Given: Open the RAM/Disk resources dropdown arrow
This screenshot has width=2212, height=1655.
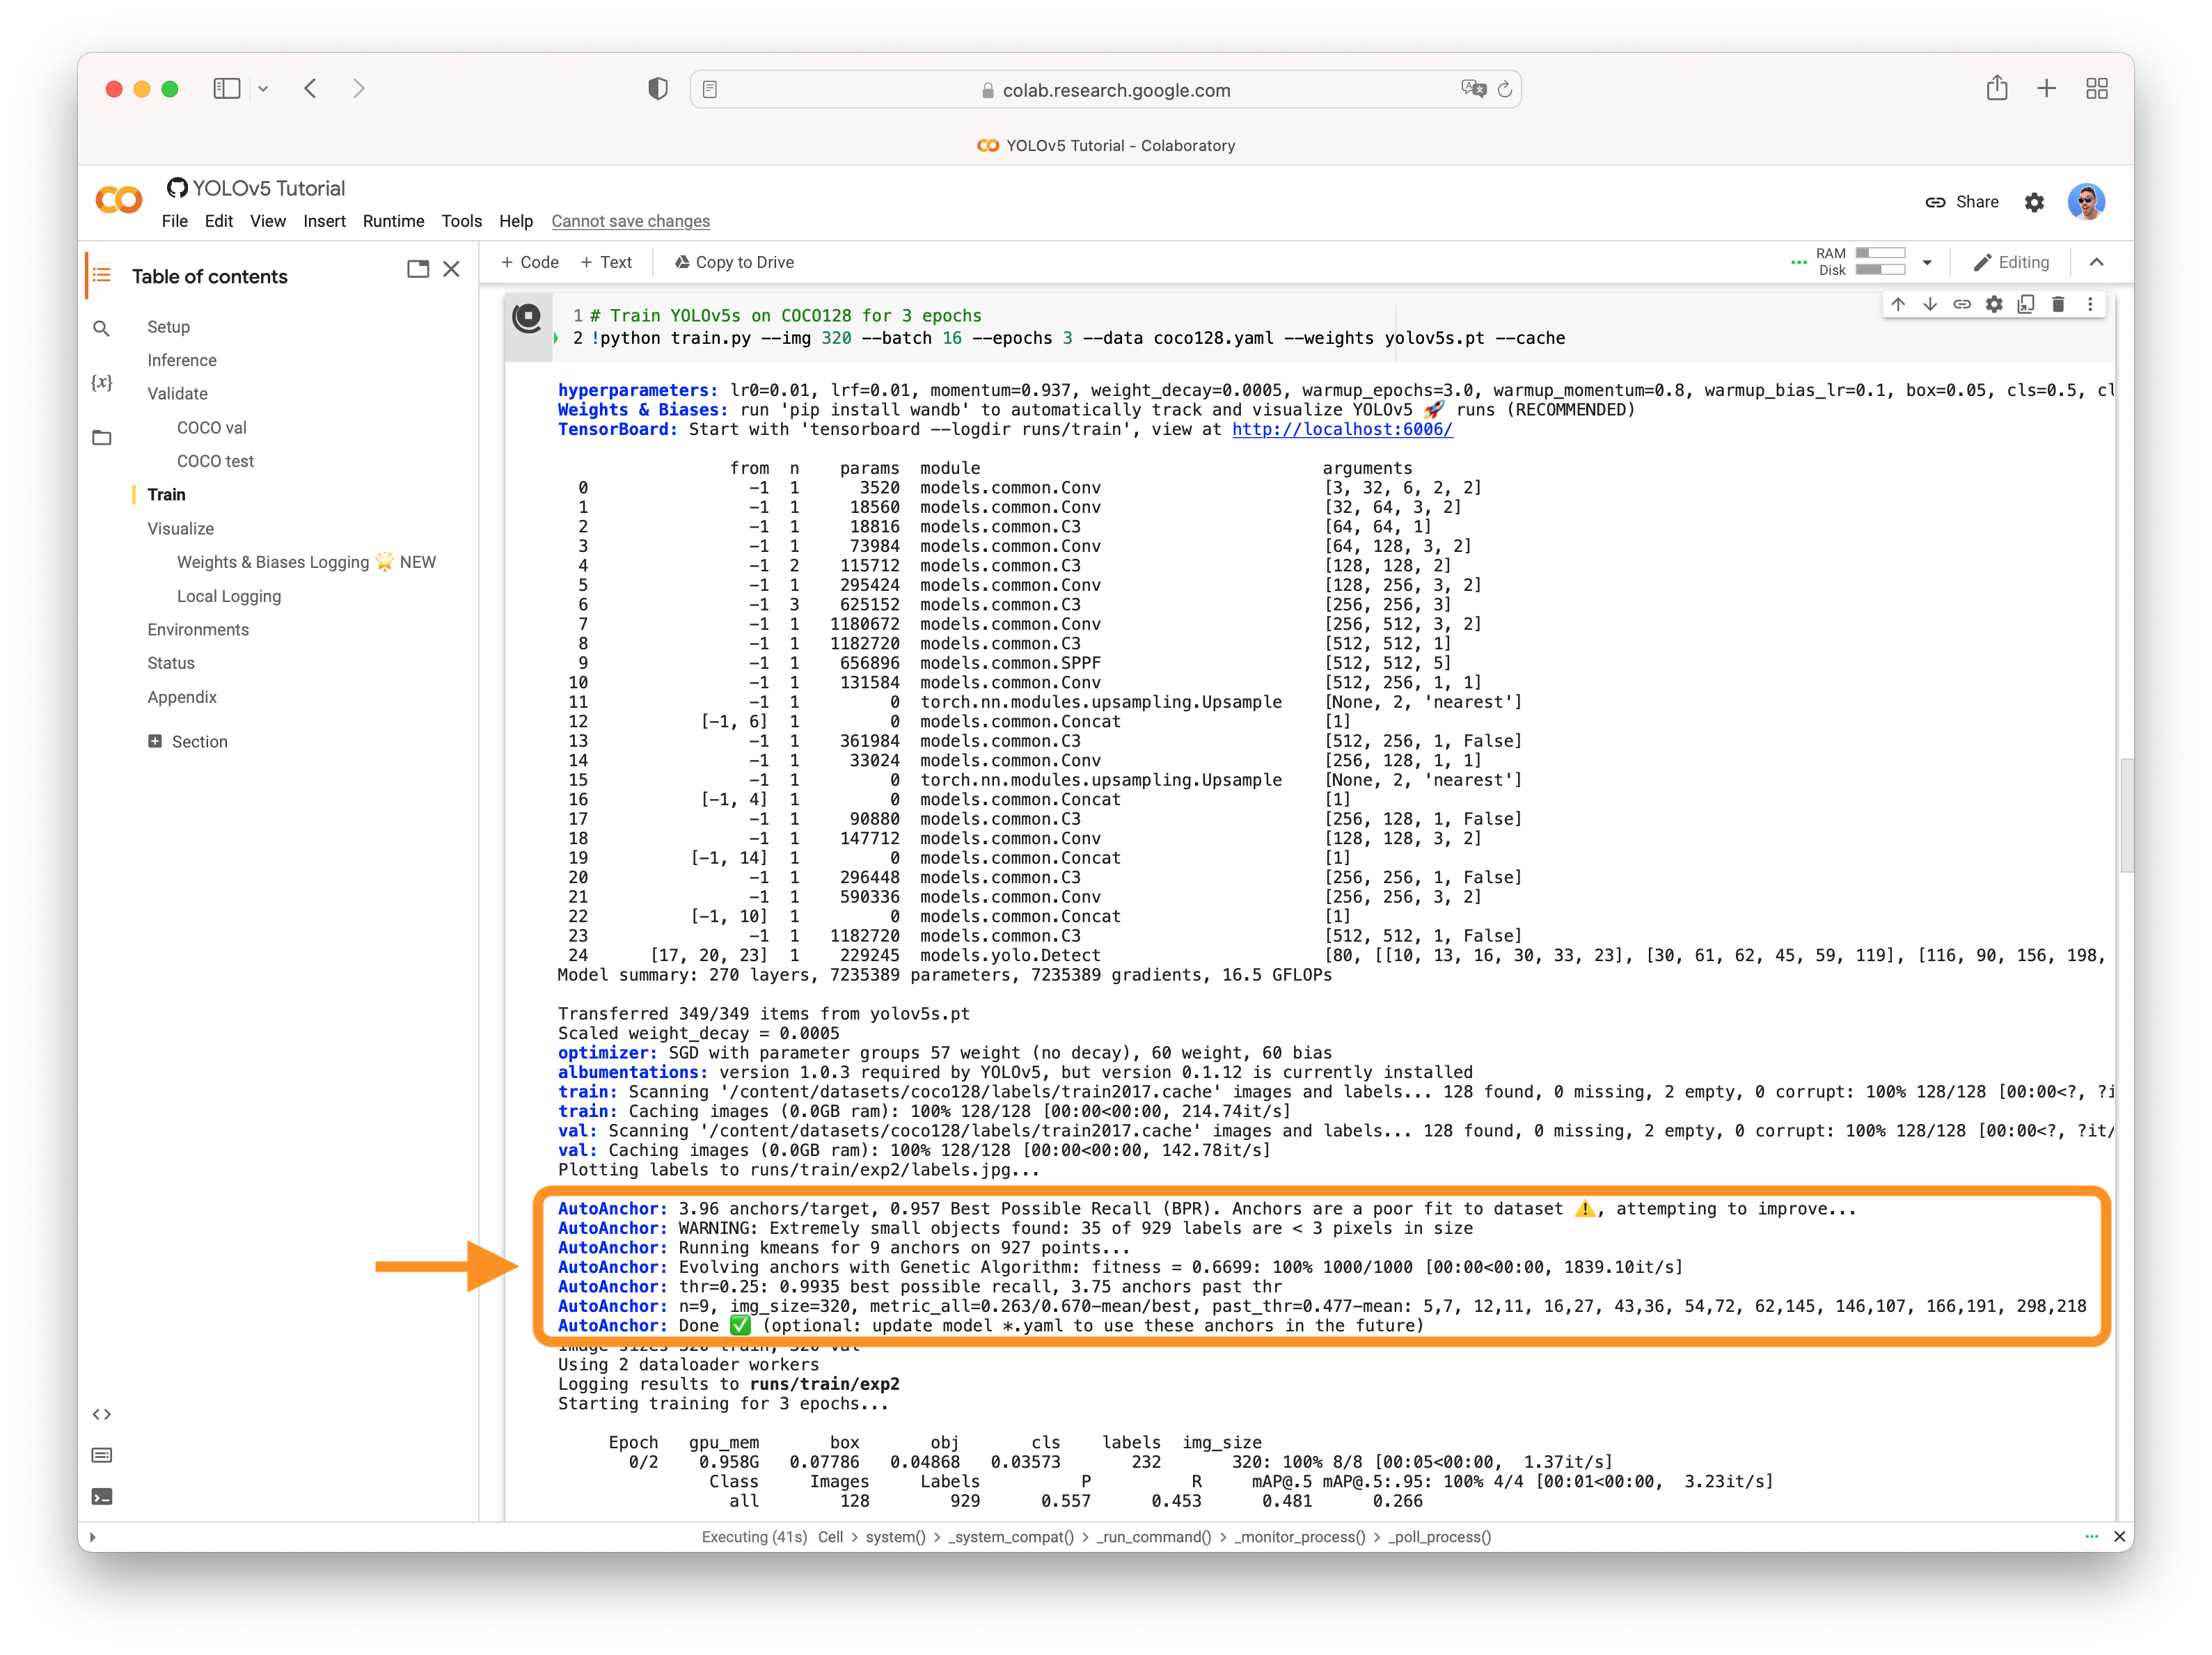Looking at the screenshot, I should (x=1927, y=262).
